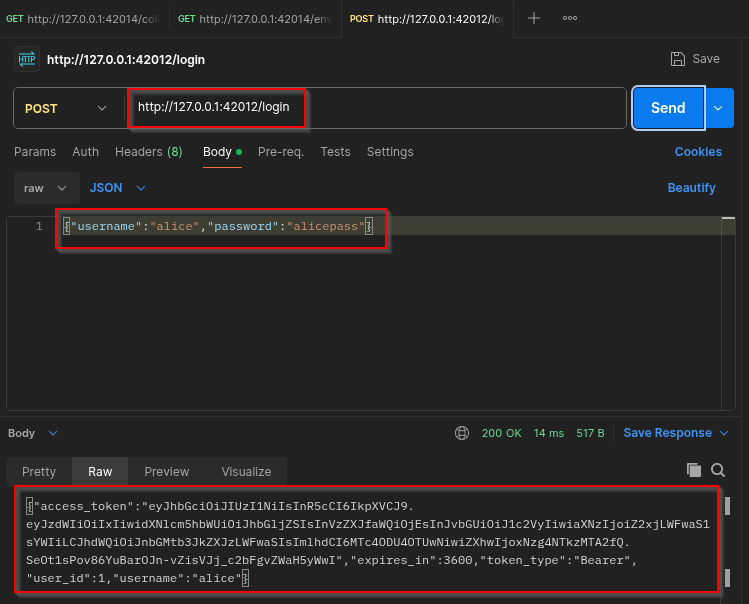Select the POST login request tab
749x604 pixels.
[427, 19]
